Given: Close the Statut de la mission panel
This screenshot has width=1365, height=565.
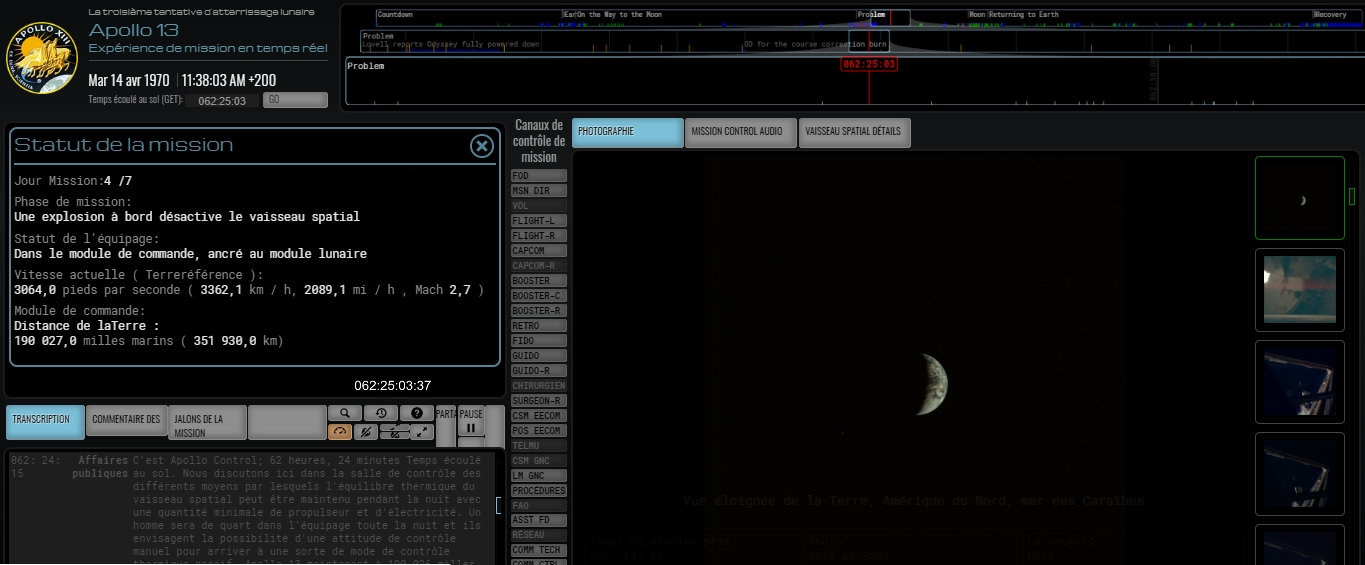Looking at the screenshot, I should pos(482,146).
